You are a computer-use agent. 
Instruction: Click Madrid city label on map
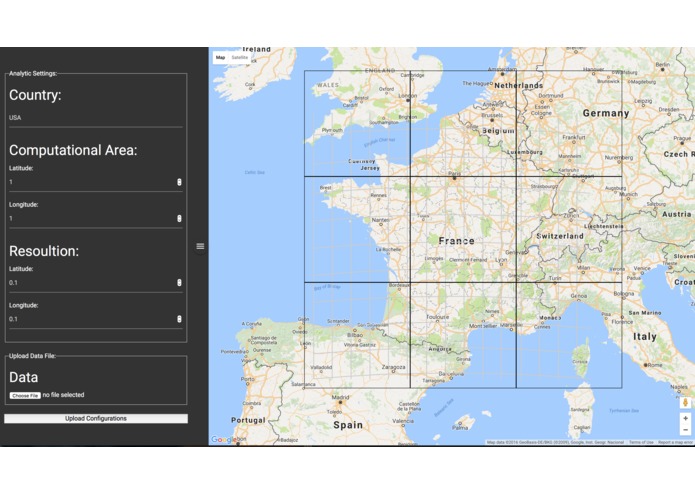(340, 397)
